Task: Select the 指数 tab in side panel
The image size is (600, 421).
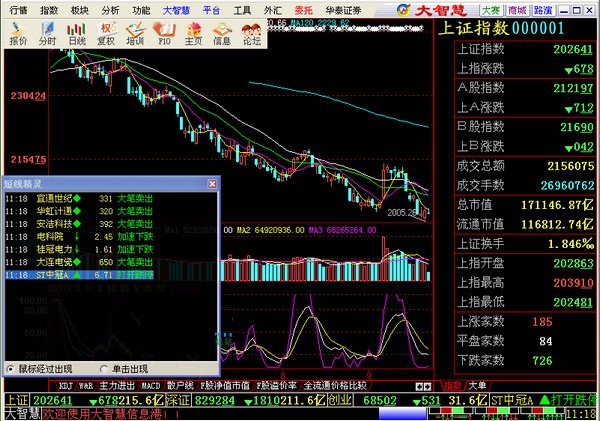Action: (452, 386)
